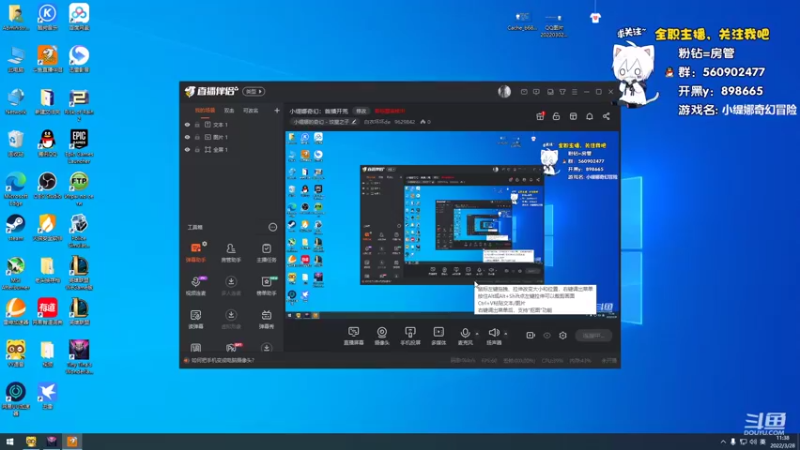Toggle the lock on the 文本 1 source

point(197,124)
